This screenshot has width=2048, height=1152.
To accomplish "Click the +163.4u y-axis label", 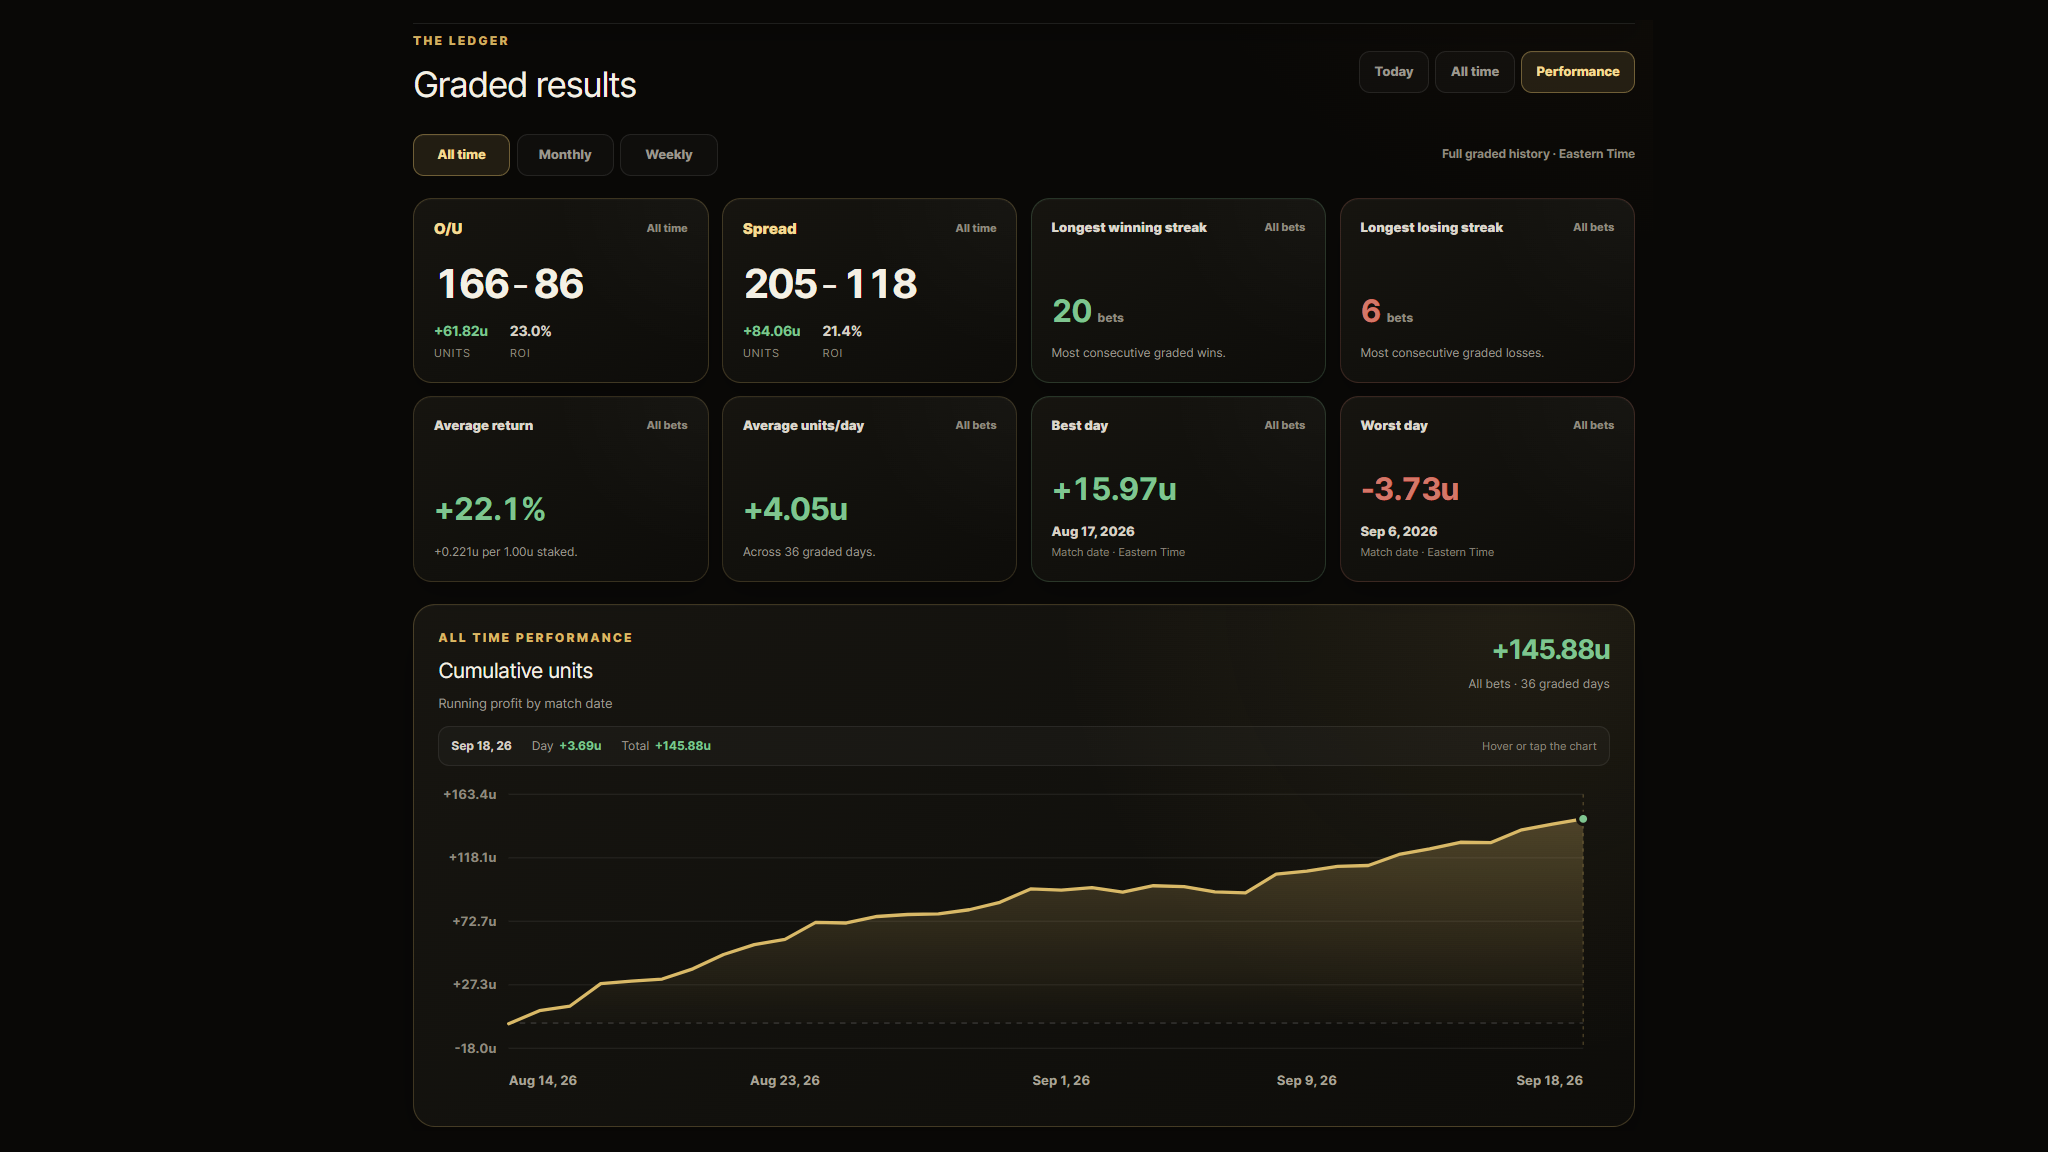I will (x=470, y=795).
